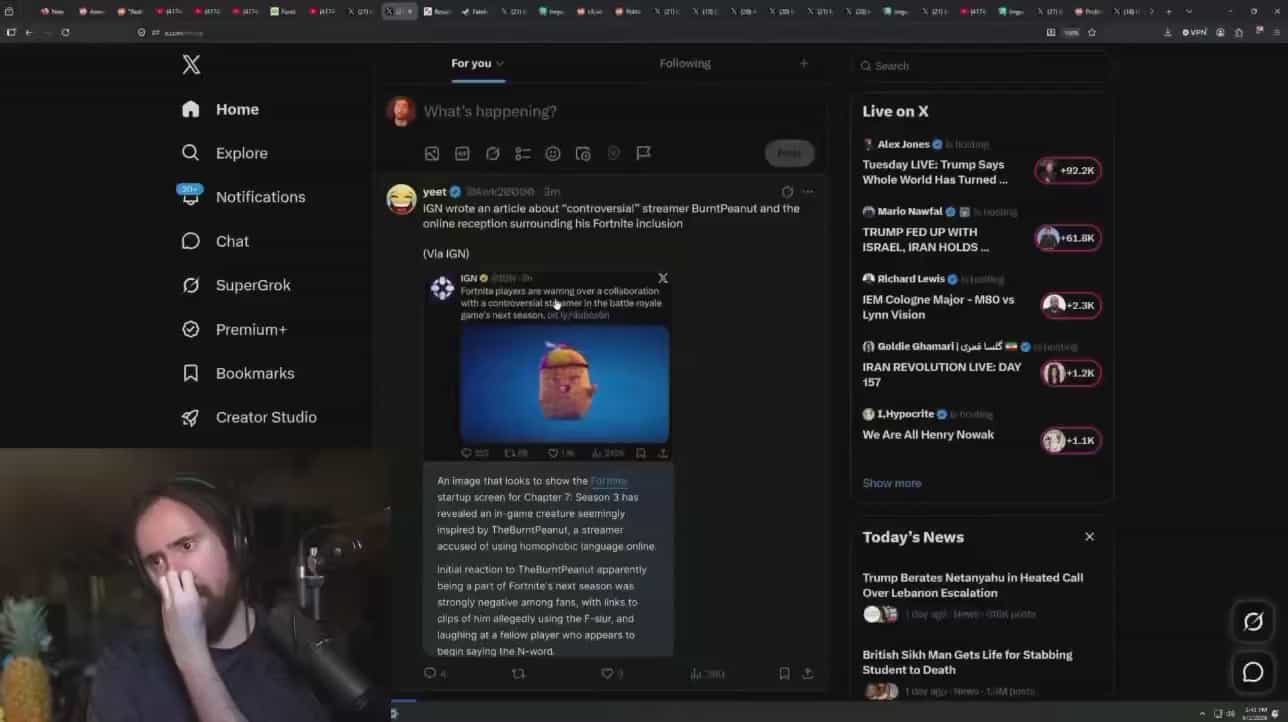Open the floating Grok button
The height and width of the screenshot is (722, 1288).
[1253, 621]
